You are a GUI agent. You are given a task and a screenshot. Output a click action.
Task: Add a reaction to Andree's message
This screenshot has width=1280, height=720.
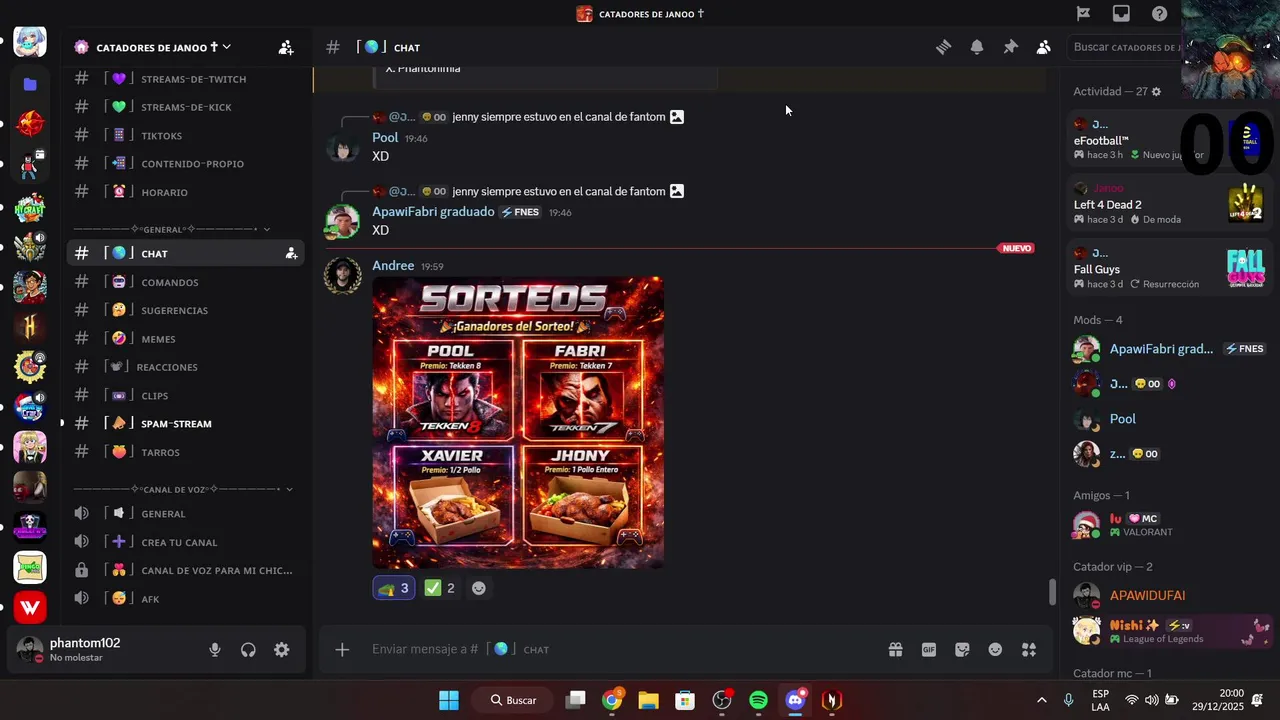click(479, 588)
